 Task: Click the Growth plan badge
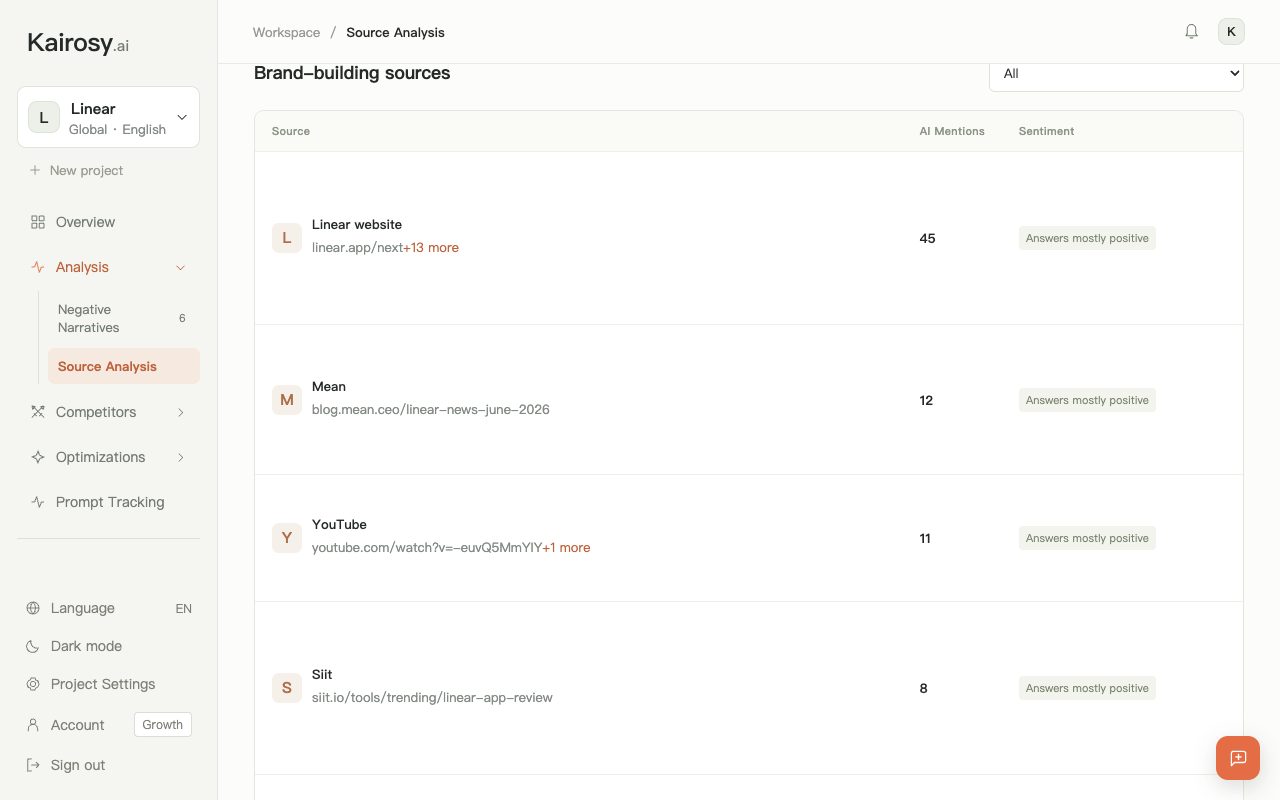pos(163,725)
